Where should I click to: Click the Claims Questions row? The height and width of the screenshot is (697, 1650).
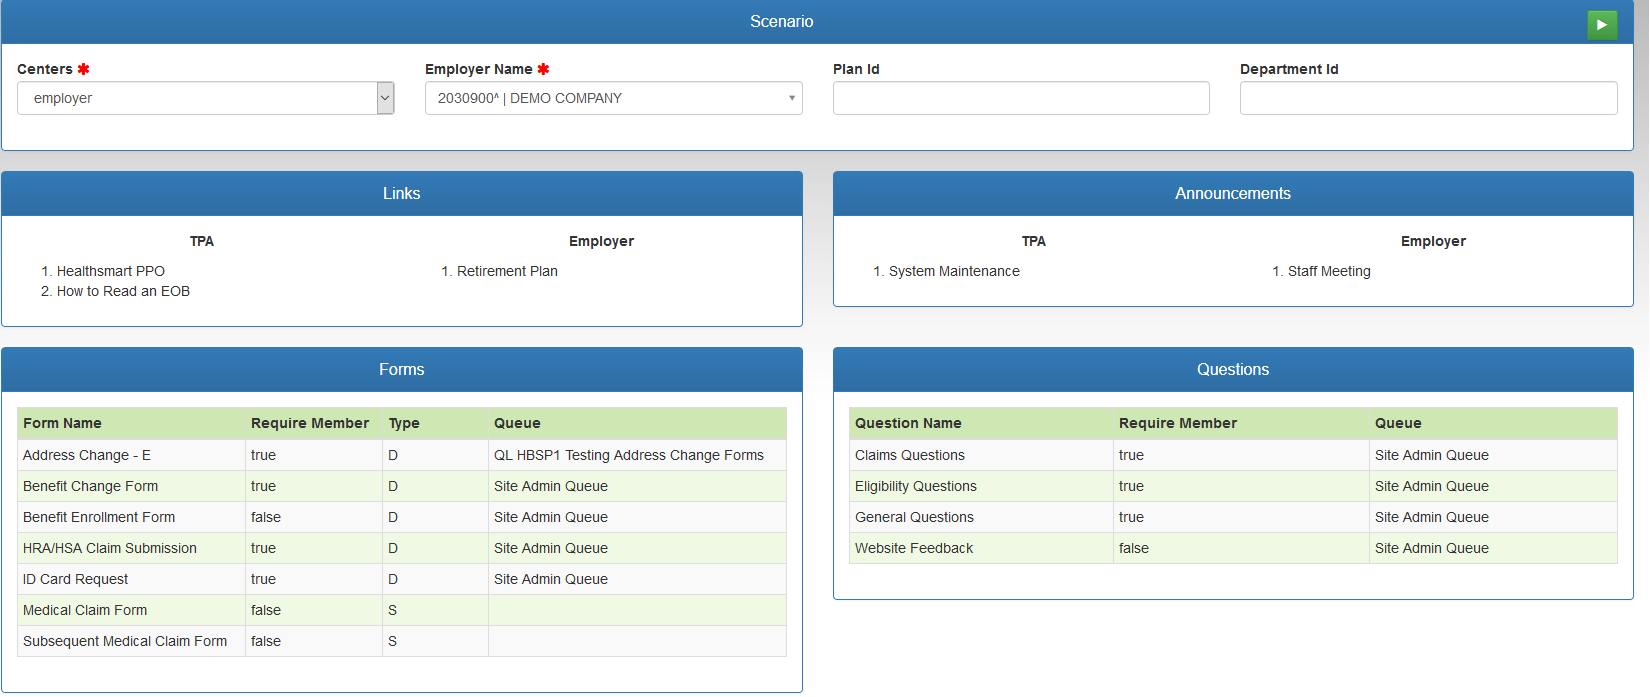point(910,455)
